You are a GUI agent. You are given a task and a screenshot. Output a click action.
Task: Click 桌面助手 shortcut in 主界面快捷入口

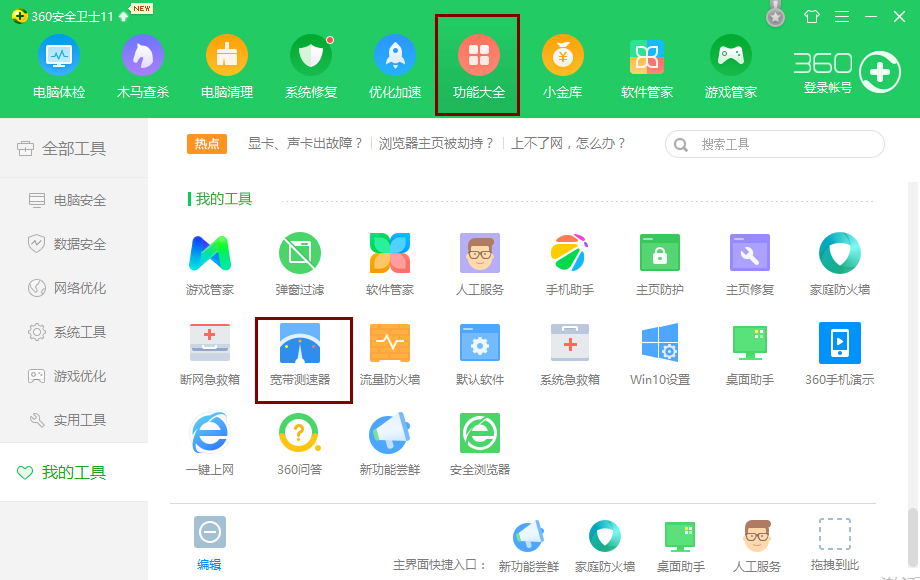[681, 545]
